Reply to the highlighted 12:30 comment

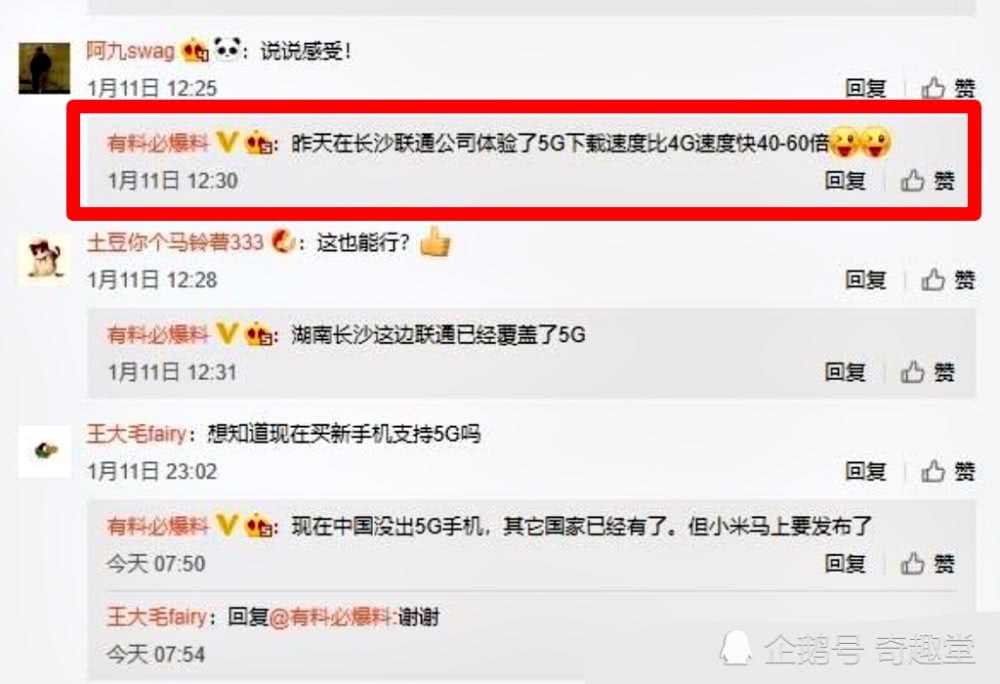click(x=845, y=181)
